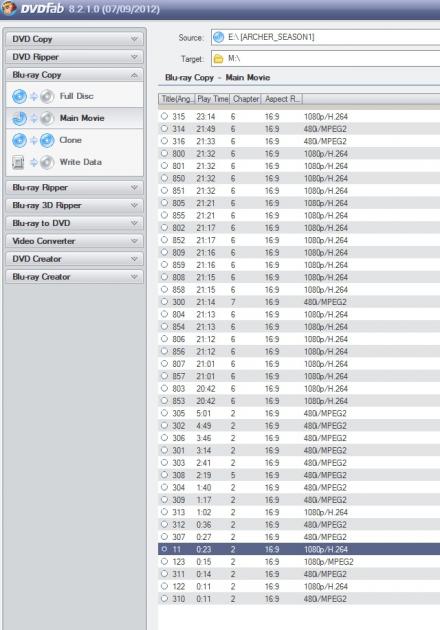Click title number 306
The width and height of the screenshot is (440, 630).
pyautogui.click(x=179, y=438)
